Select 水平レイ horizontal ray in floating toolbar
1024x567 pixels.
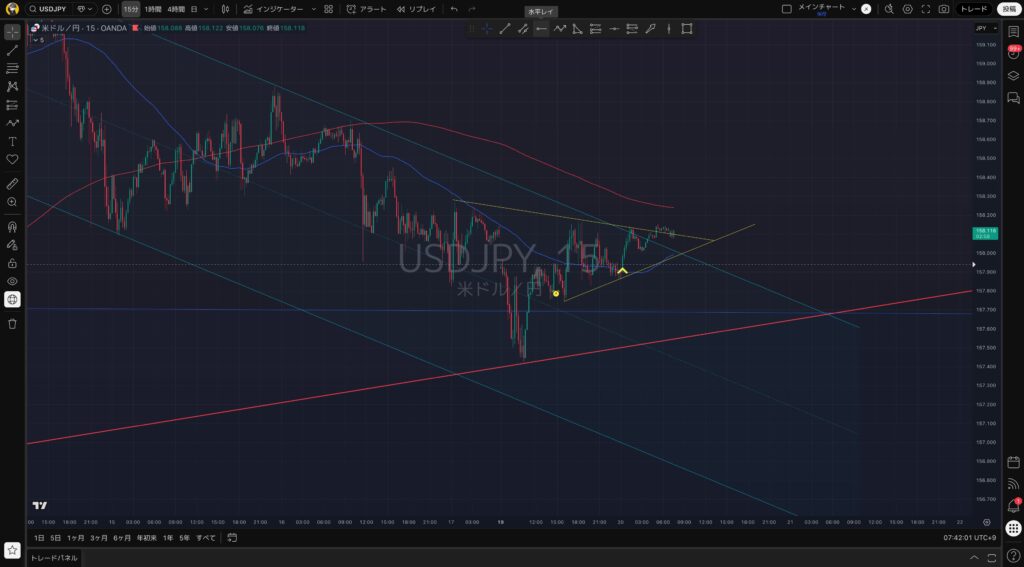(x=541, y=29)
